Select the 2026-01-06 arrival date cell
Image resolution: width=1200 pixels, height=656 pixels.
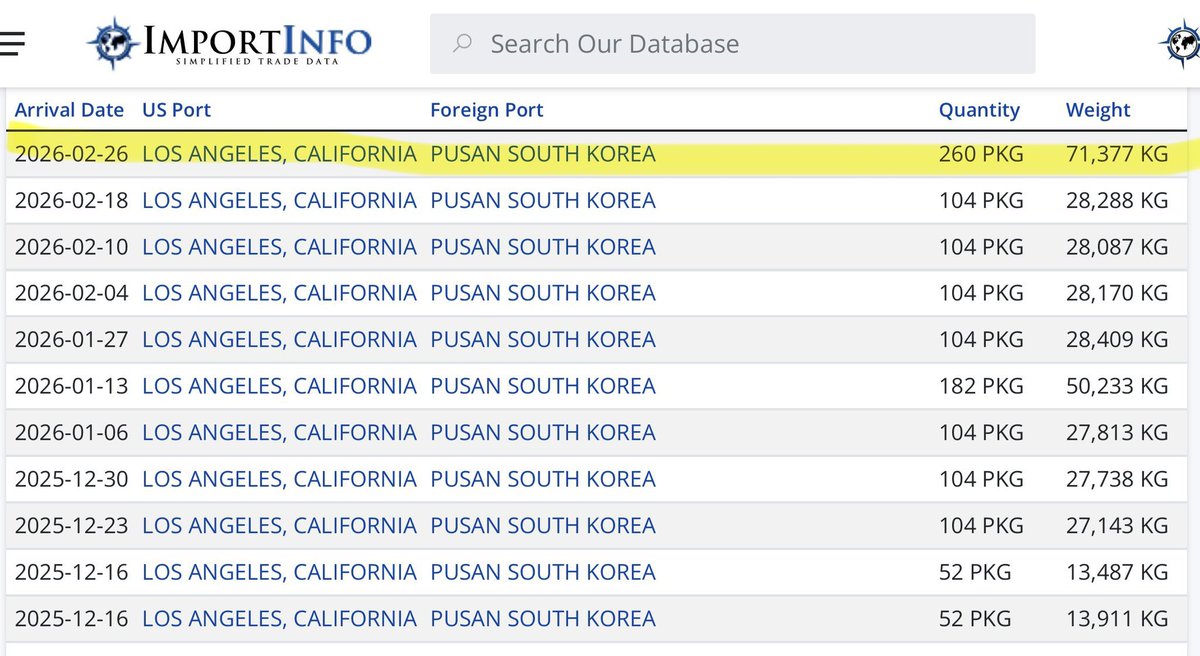point(71,432)
